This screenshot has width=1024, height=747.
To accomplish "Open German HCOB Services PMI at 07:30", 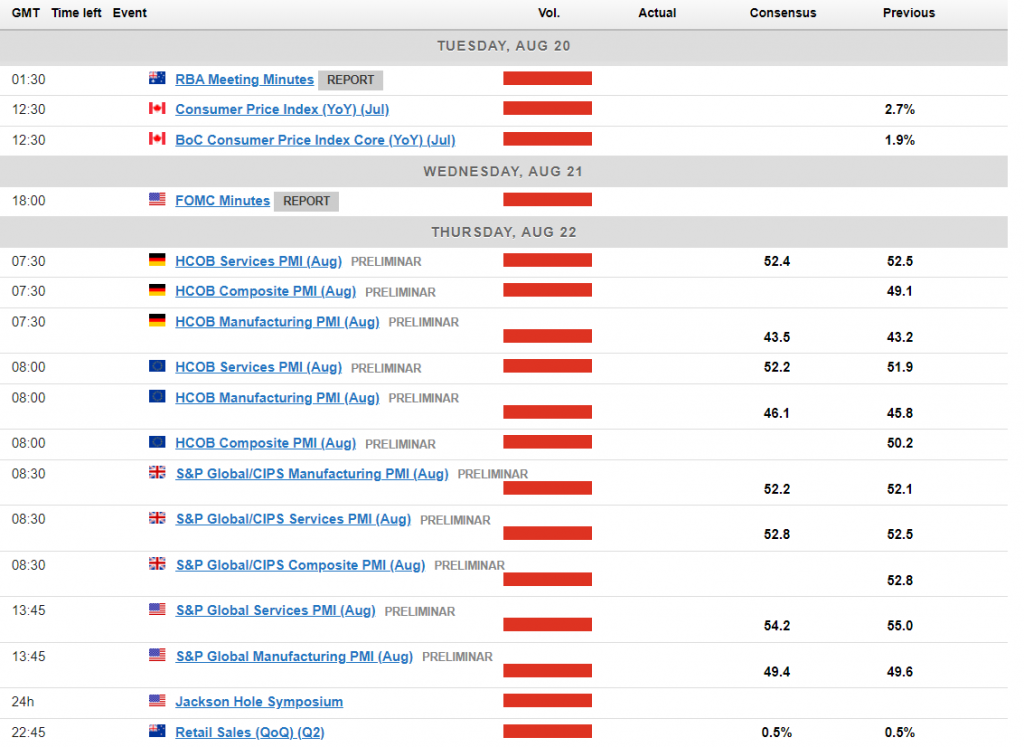I will [x=259, y=262].
